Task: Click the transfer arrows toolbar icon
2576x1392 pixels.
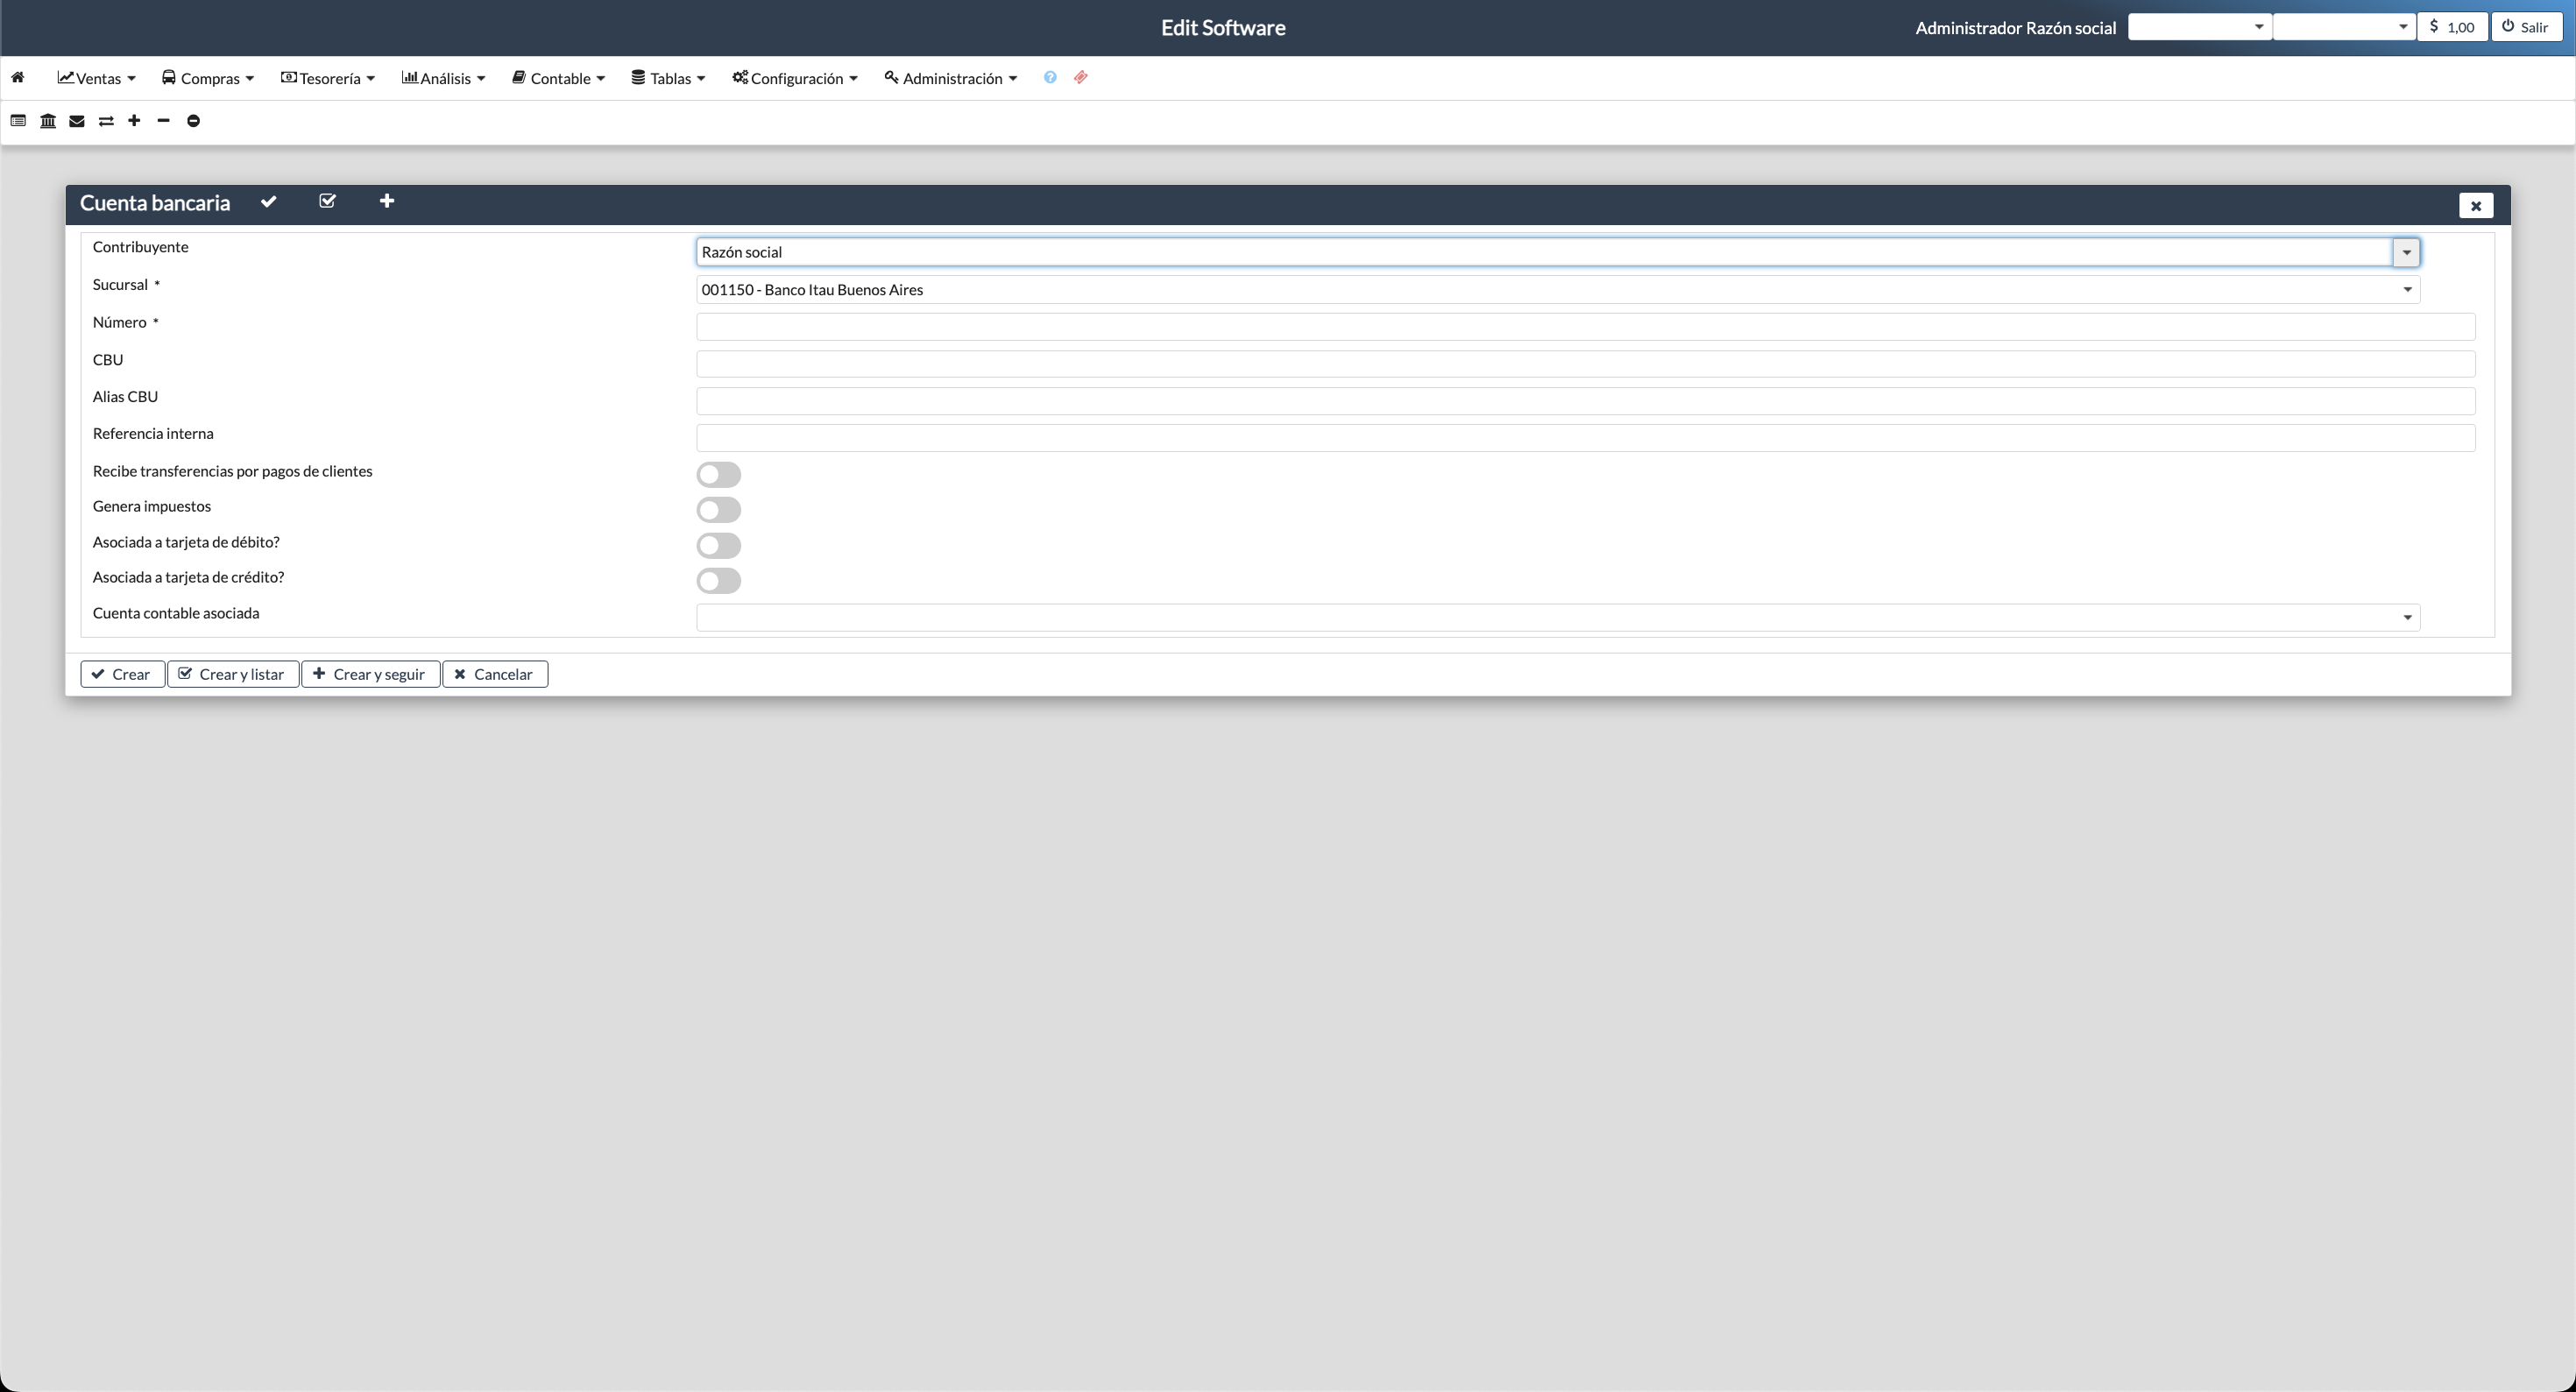Action: click(x=106, y=121)
